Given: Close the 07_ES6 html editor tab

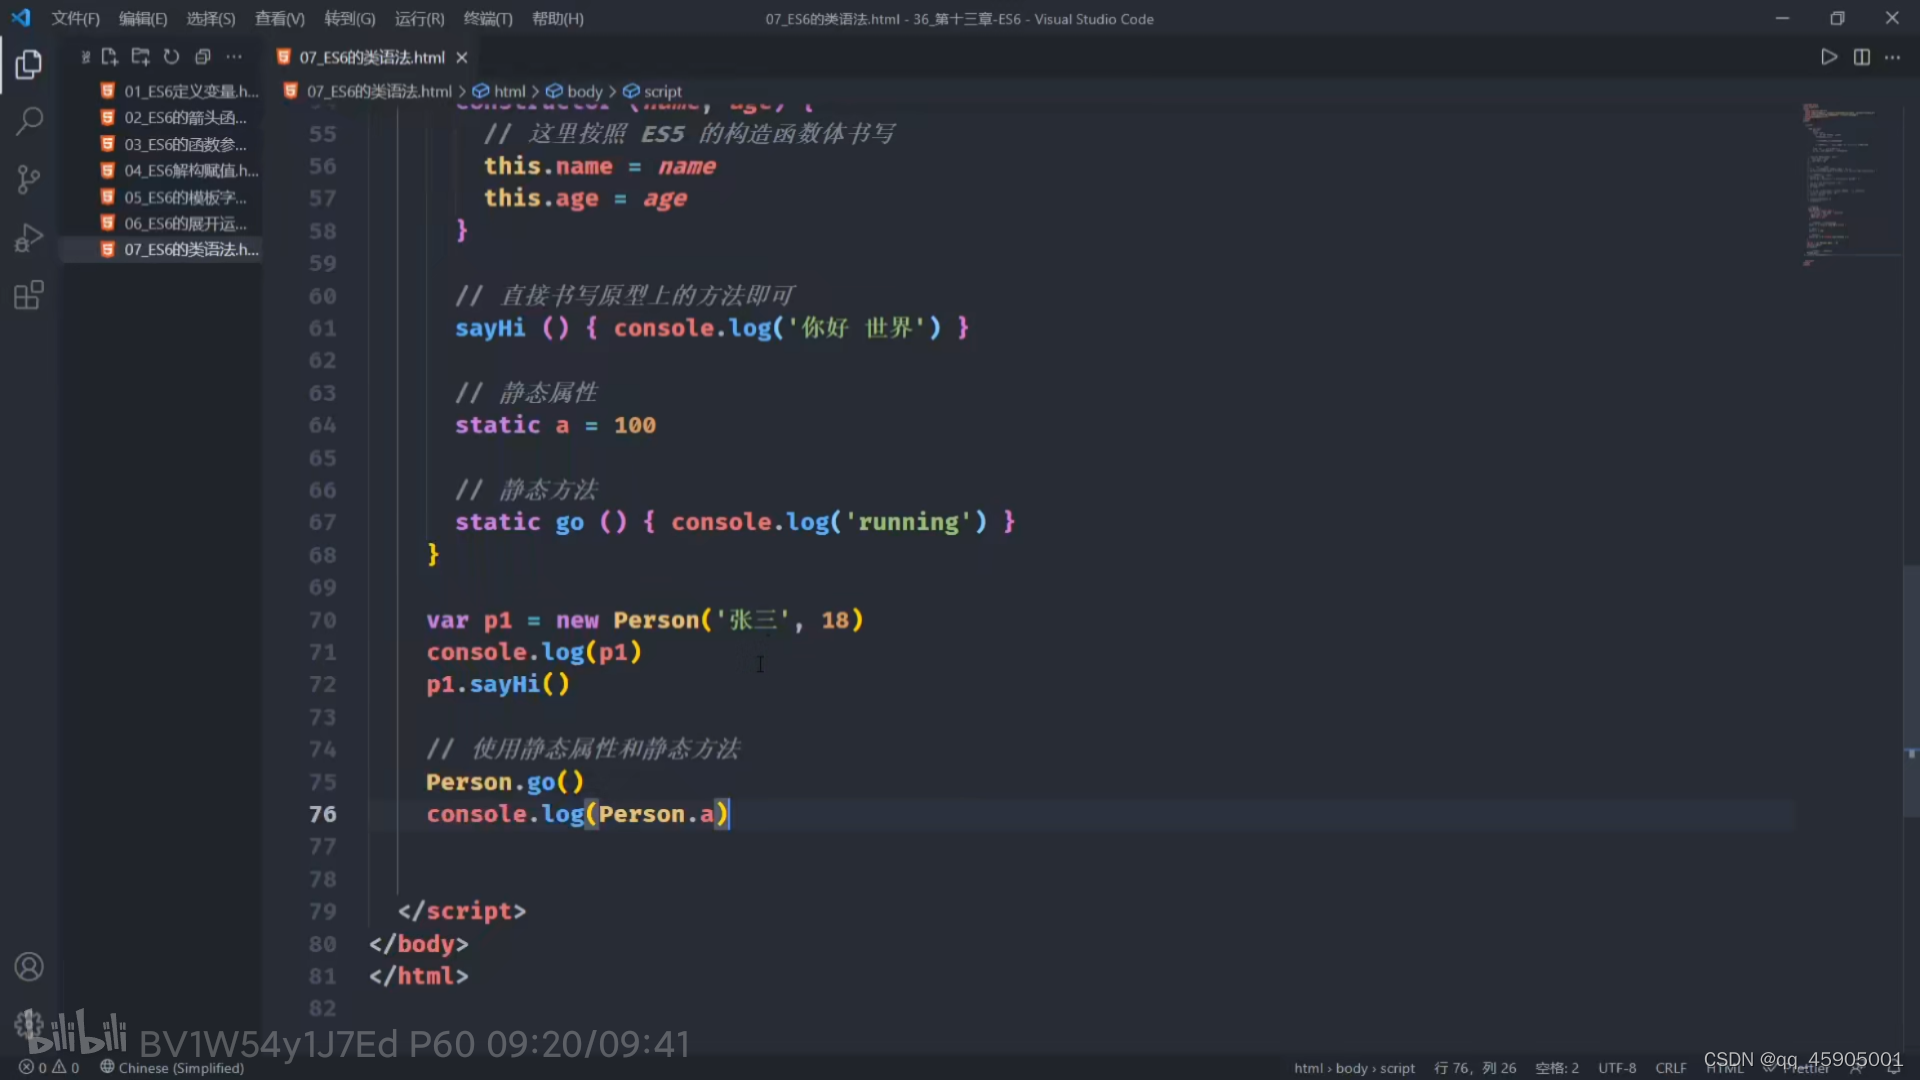Looking at the screenshot, I should point(461,57).
